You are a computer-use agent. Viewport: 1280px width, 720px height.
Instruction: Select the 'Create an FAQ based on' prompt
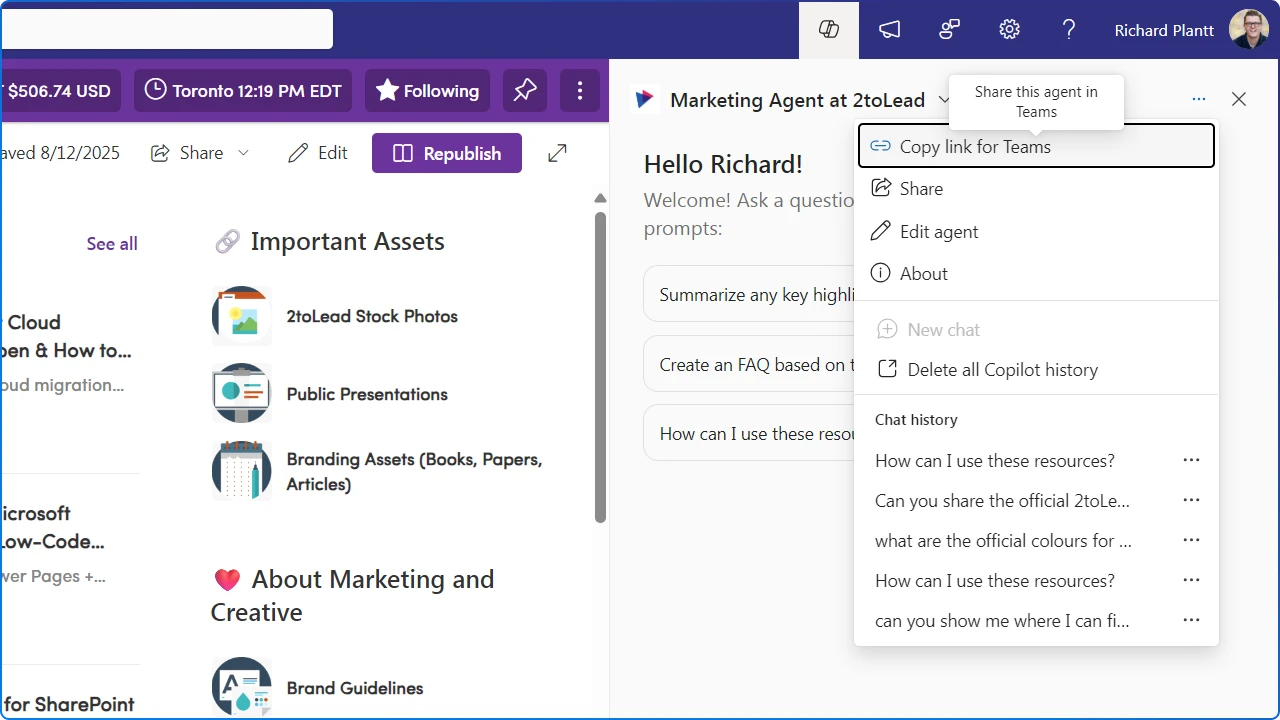coord(750,364)
